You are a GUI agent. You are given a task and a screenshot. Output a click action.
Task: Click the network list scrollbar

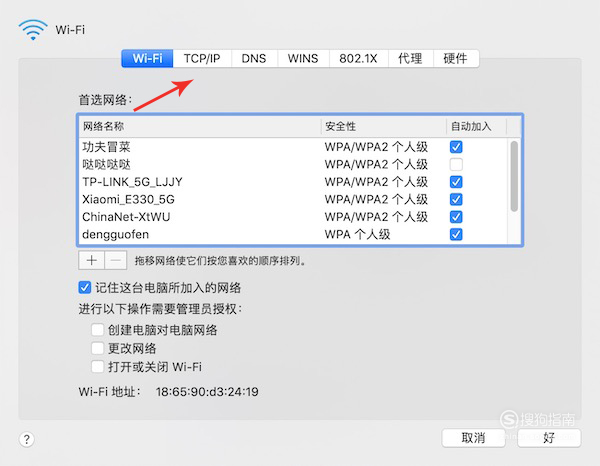[x=514, y=176]
